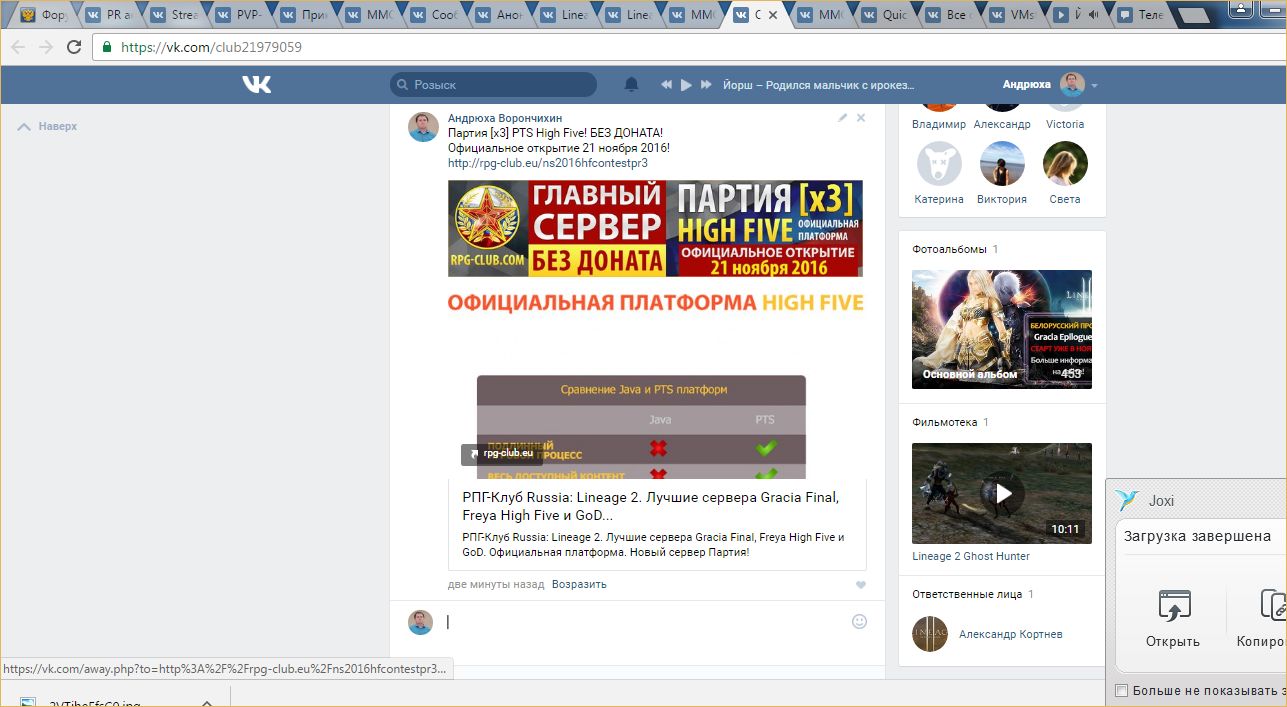Click the Наверх back-to-top button
The height and width of the screenshot is (707, 1287).
(49, 126)
